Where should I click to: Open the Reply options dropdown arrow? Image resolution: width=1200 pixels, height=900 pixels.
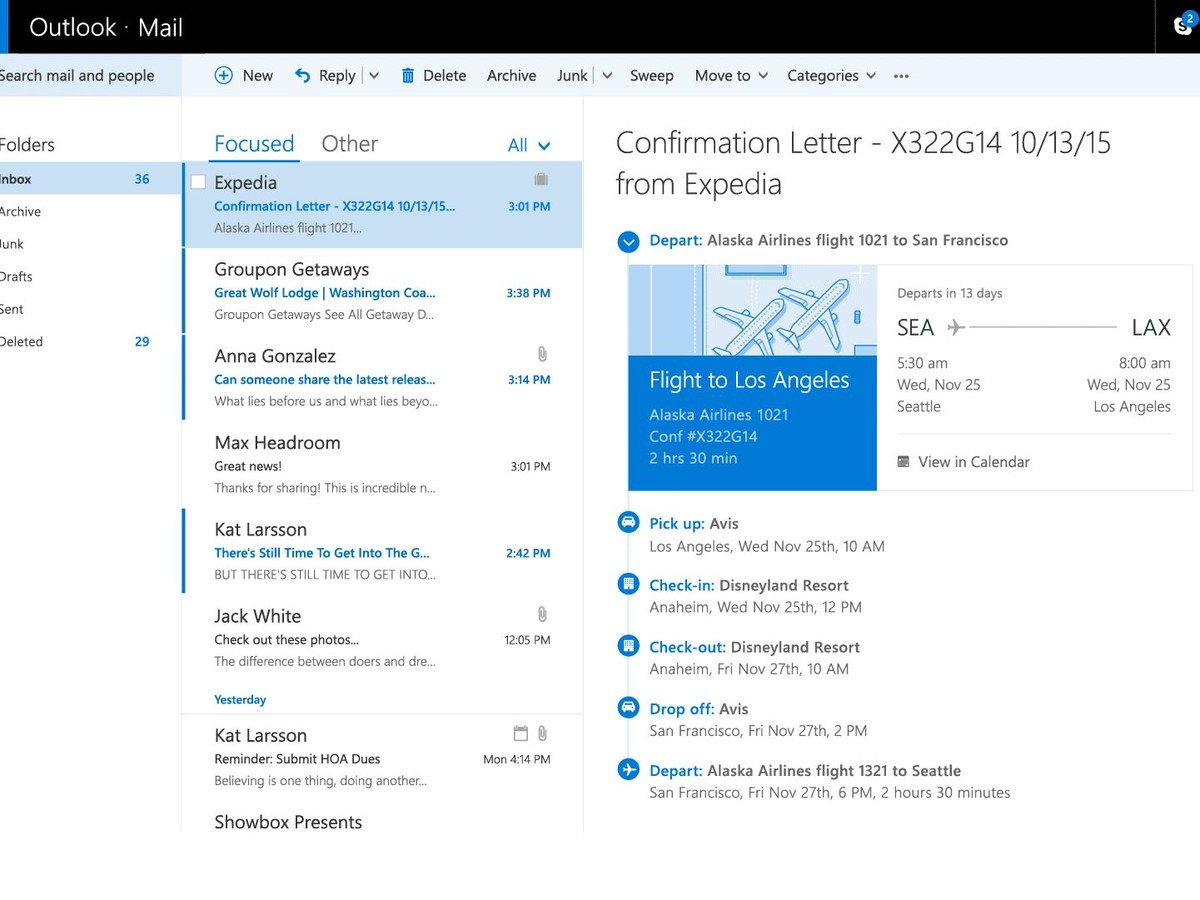[374, 76]
